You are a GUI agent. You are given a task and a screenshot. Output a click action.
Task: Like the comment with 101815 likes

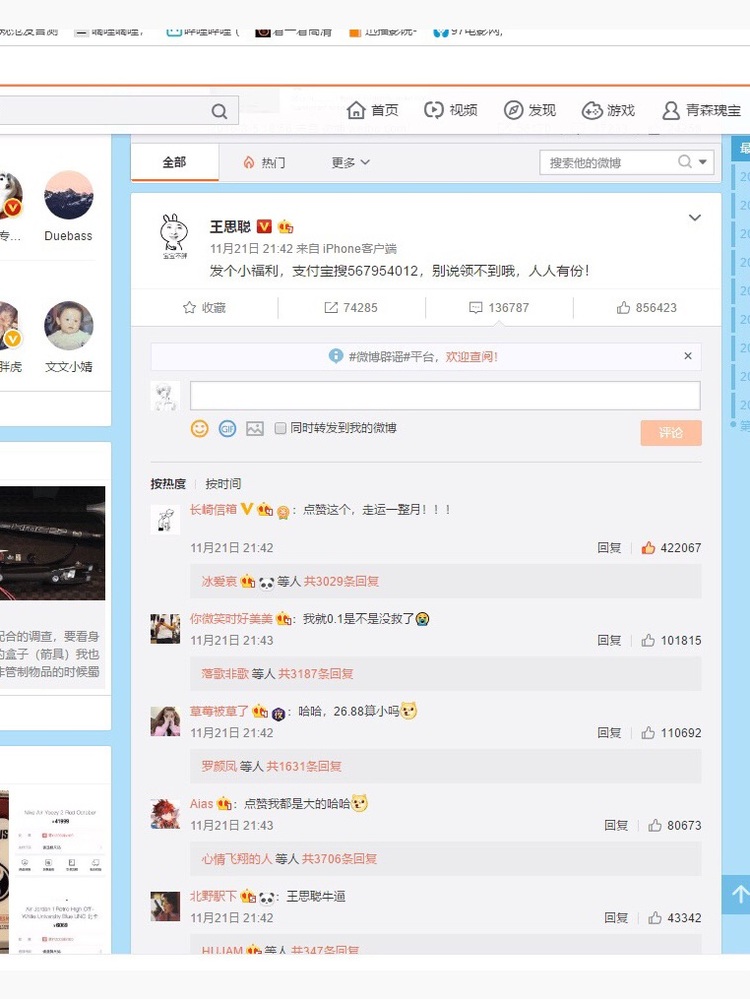tap(648, 640)
